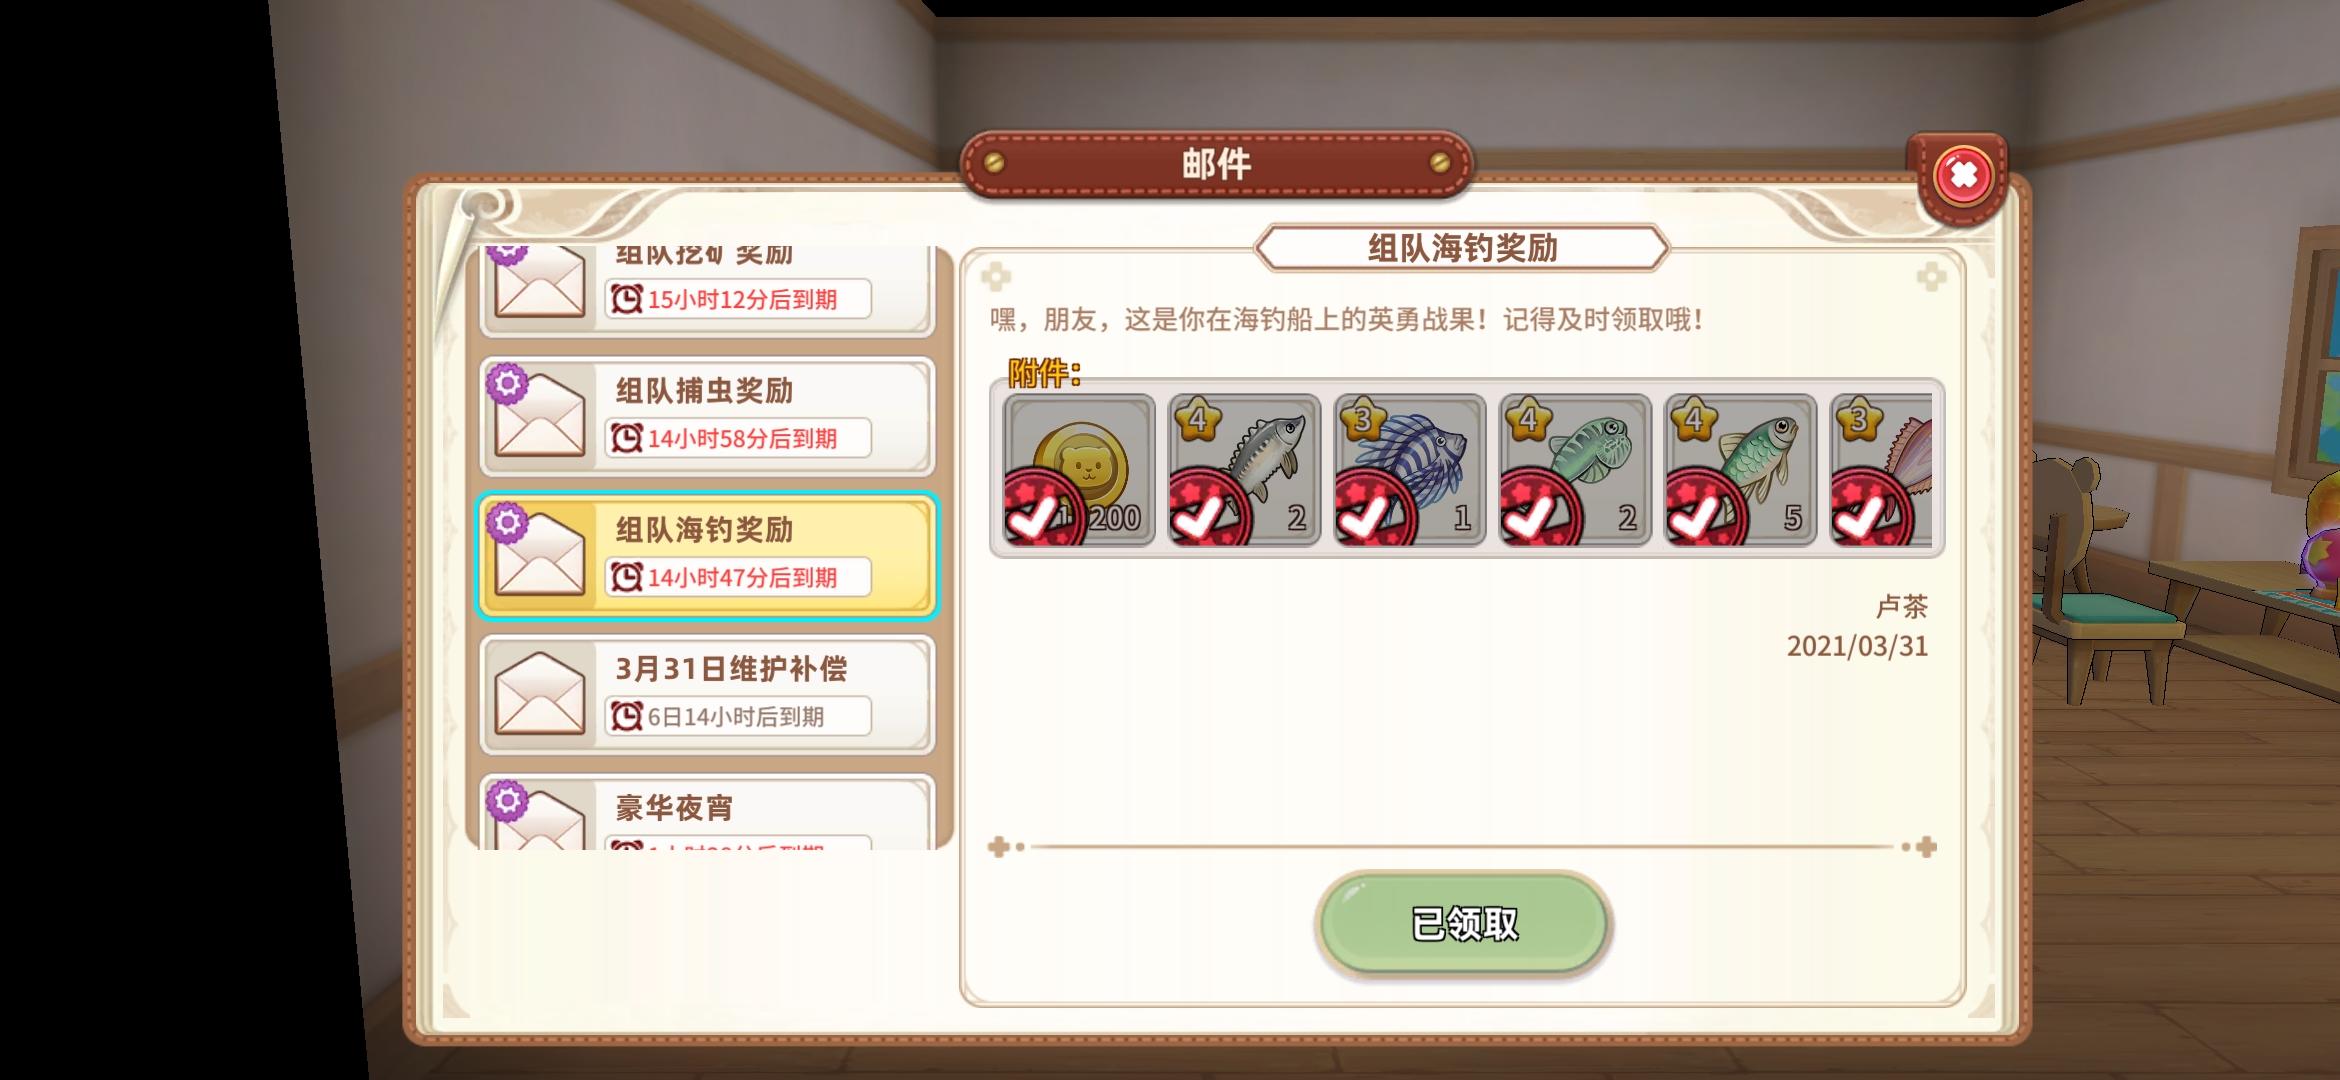Open the 组队捕虫奖励 mail
The height and width of the screenshot is (1080, 2340).
707,416
